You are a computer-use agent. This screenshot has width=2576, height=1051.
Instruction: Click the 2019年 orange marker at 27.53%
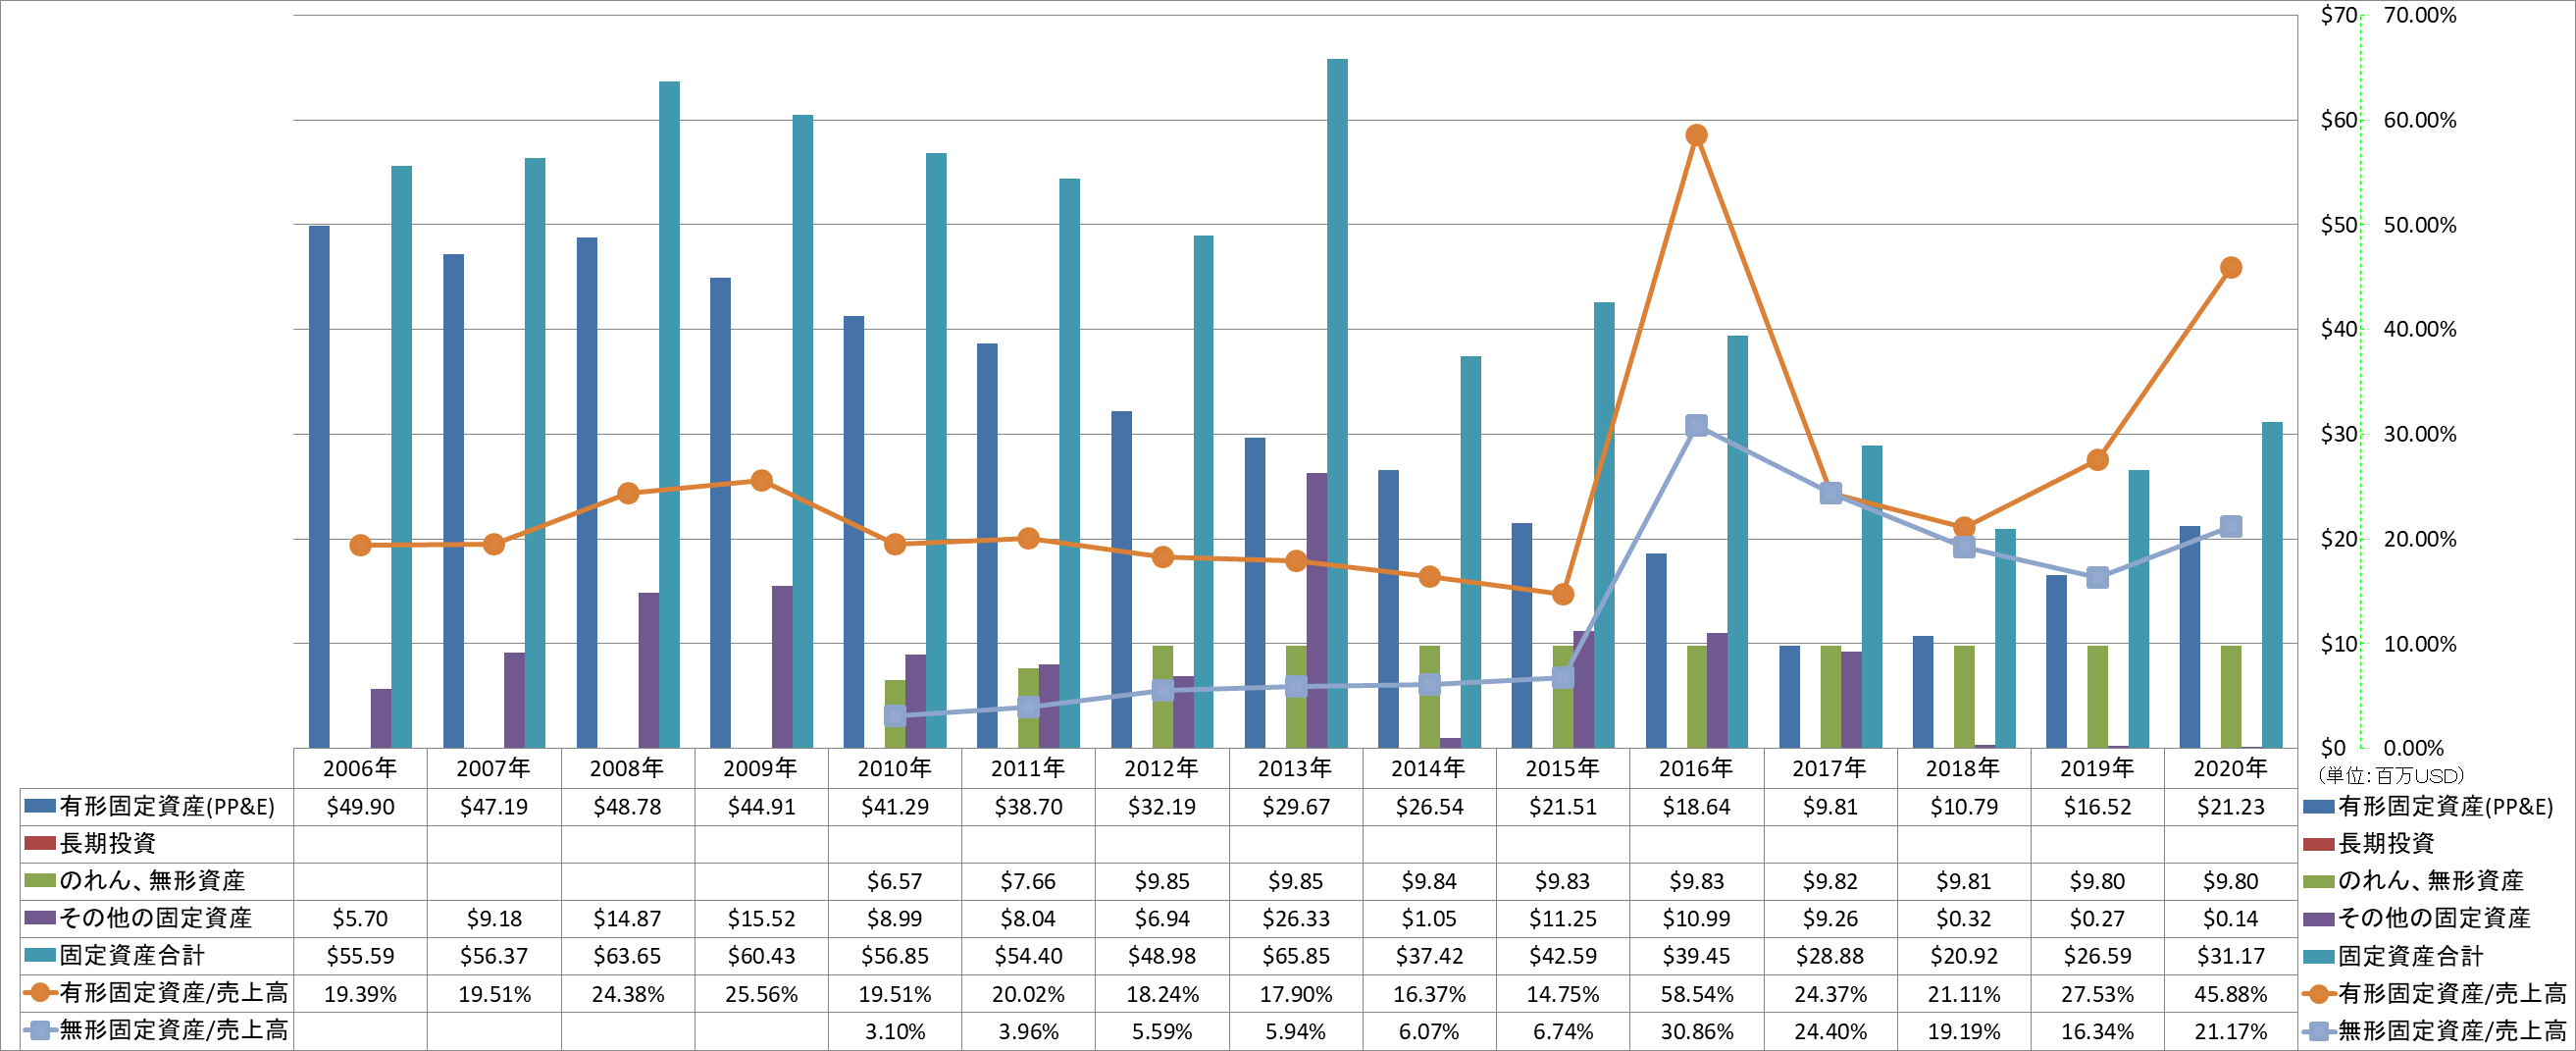(2097, 460)
